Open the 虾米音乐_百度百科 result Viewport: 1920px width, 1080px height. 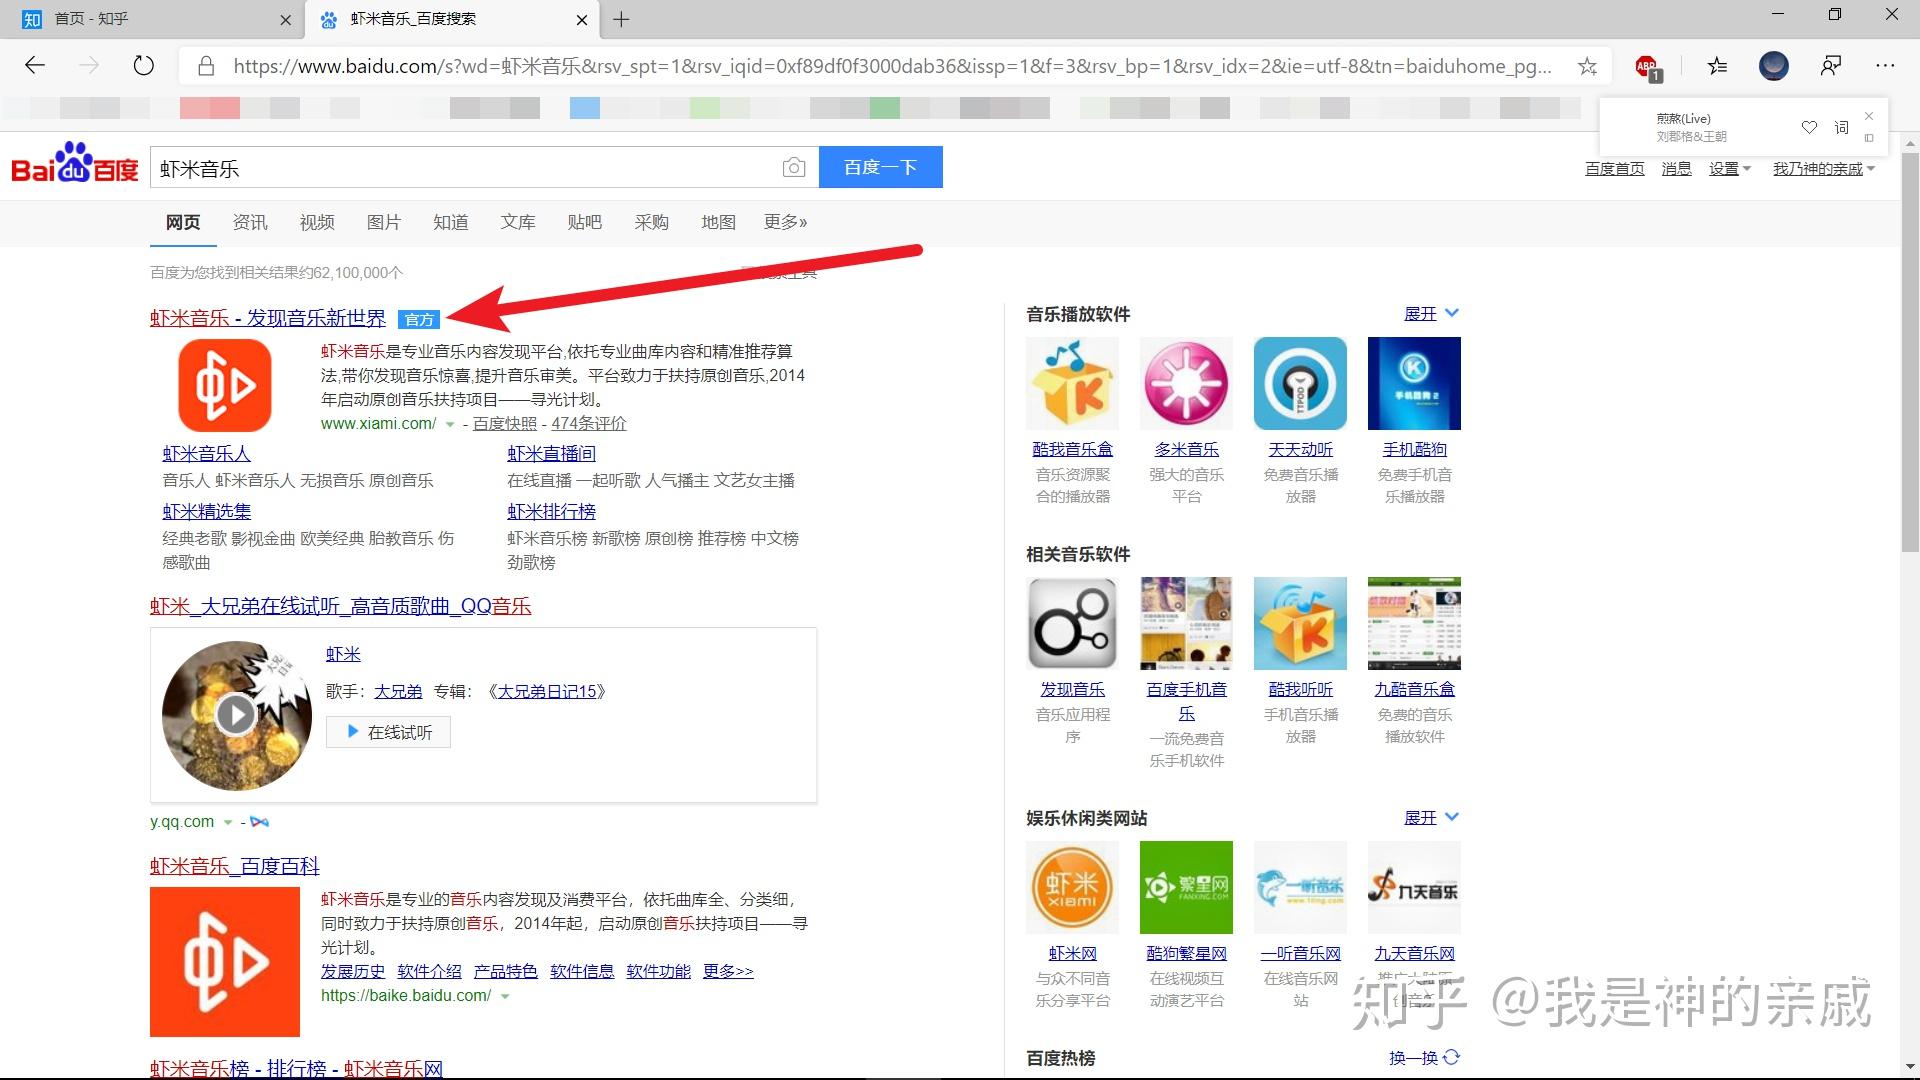[235, 866]
